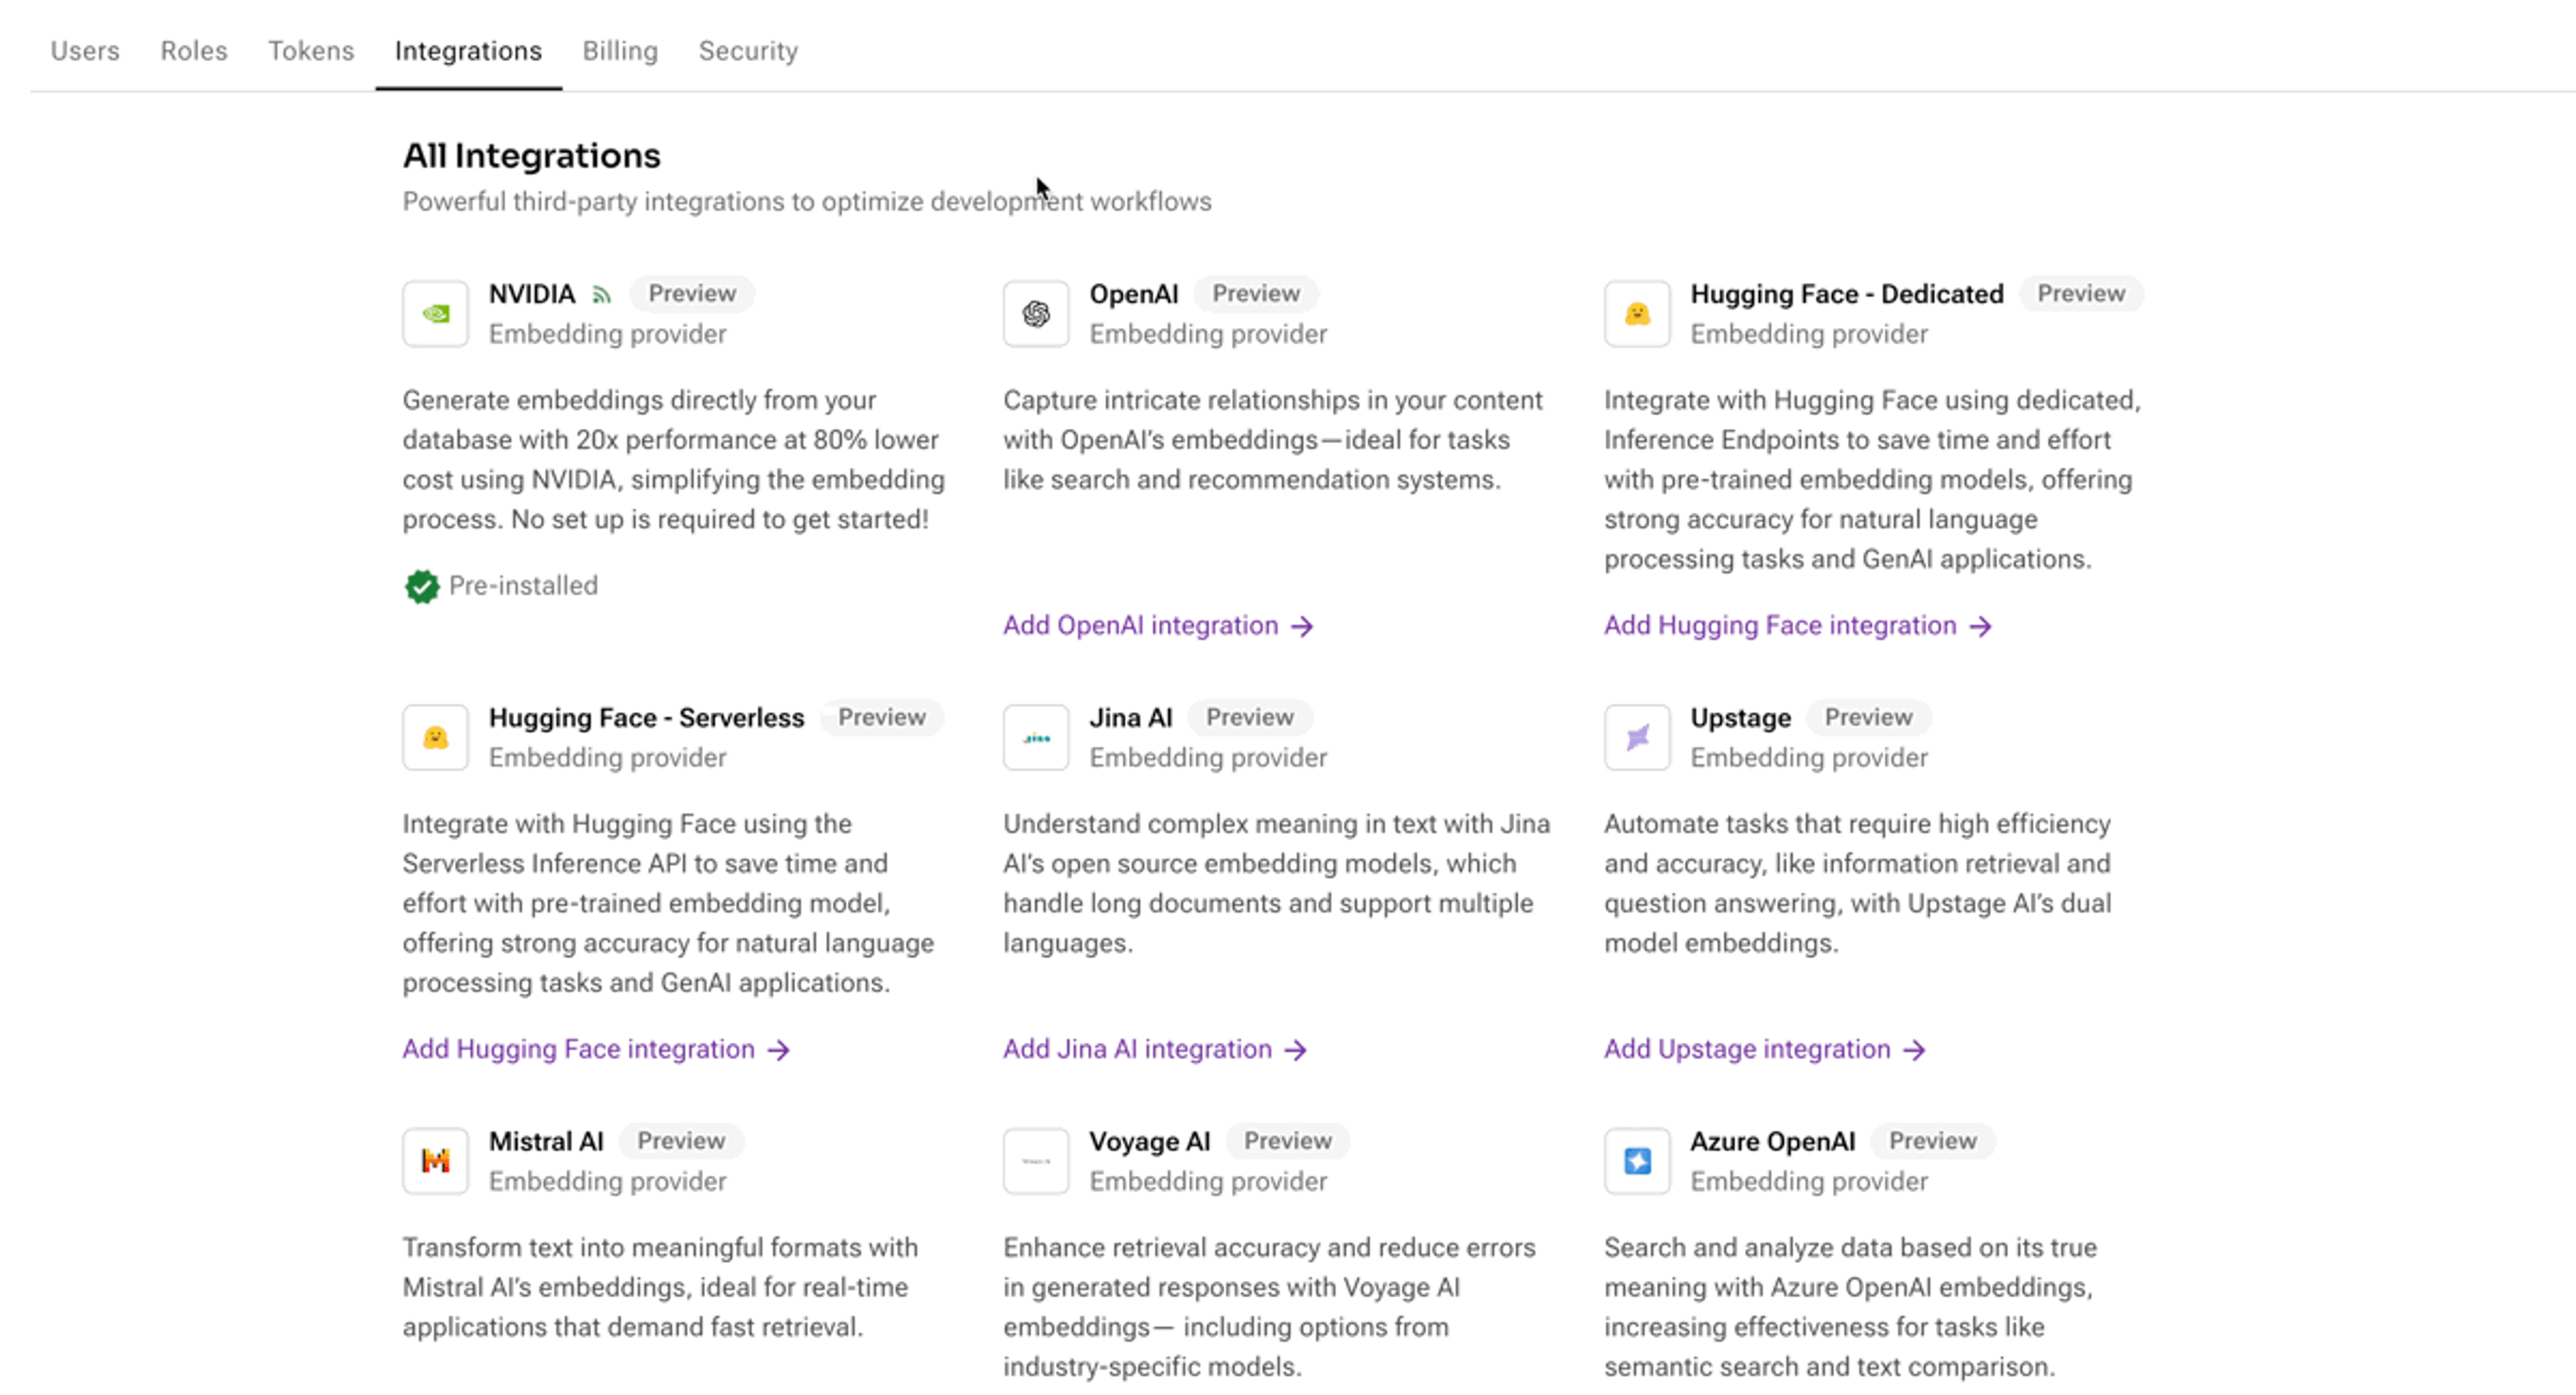Click Add Hugging Face integration under Dedicated
The image size is (2576, 1395).
click(x=1797, y=626)
